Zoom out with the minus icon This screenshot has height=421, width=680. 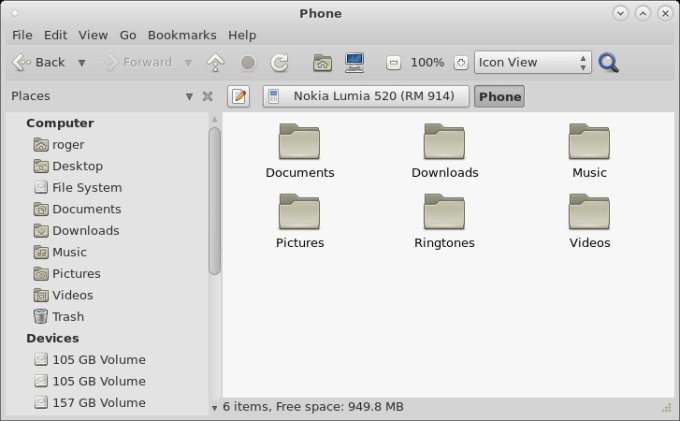(x=394, y=63)
